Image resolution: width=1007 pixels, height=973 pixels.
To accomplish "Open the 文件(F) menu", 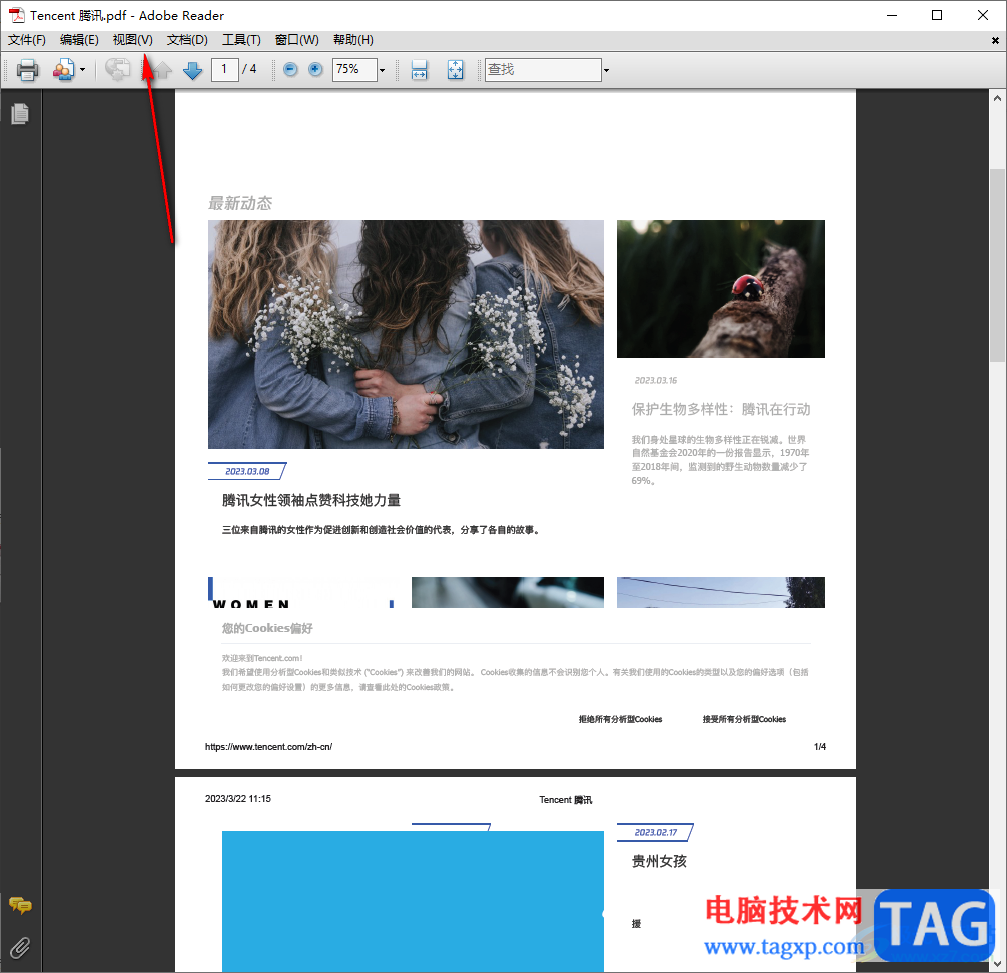I will [27, 40].
